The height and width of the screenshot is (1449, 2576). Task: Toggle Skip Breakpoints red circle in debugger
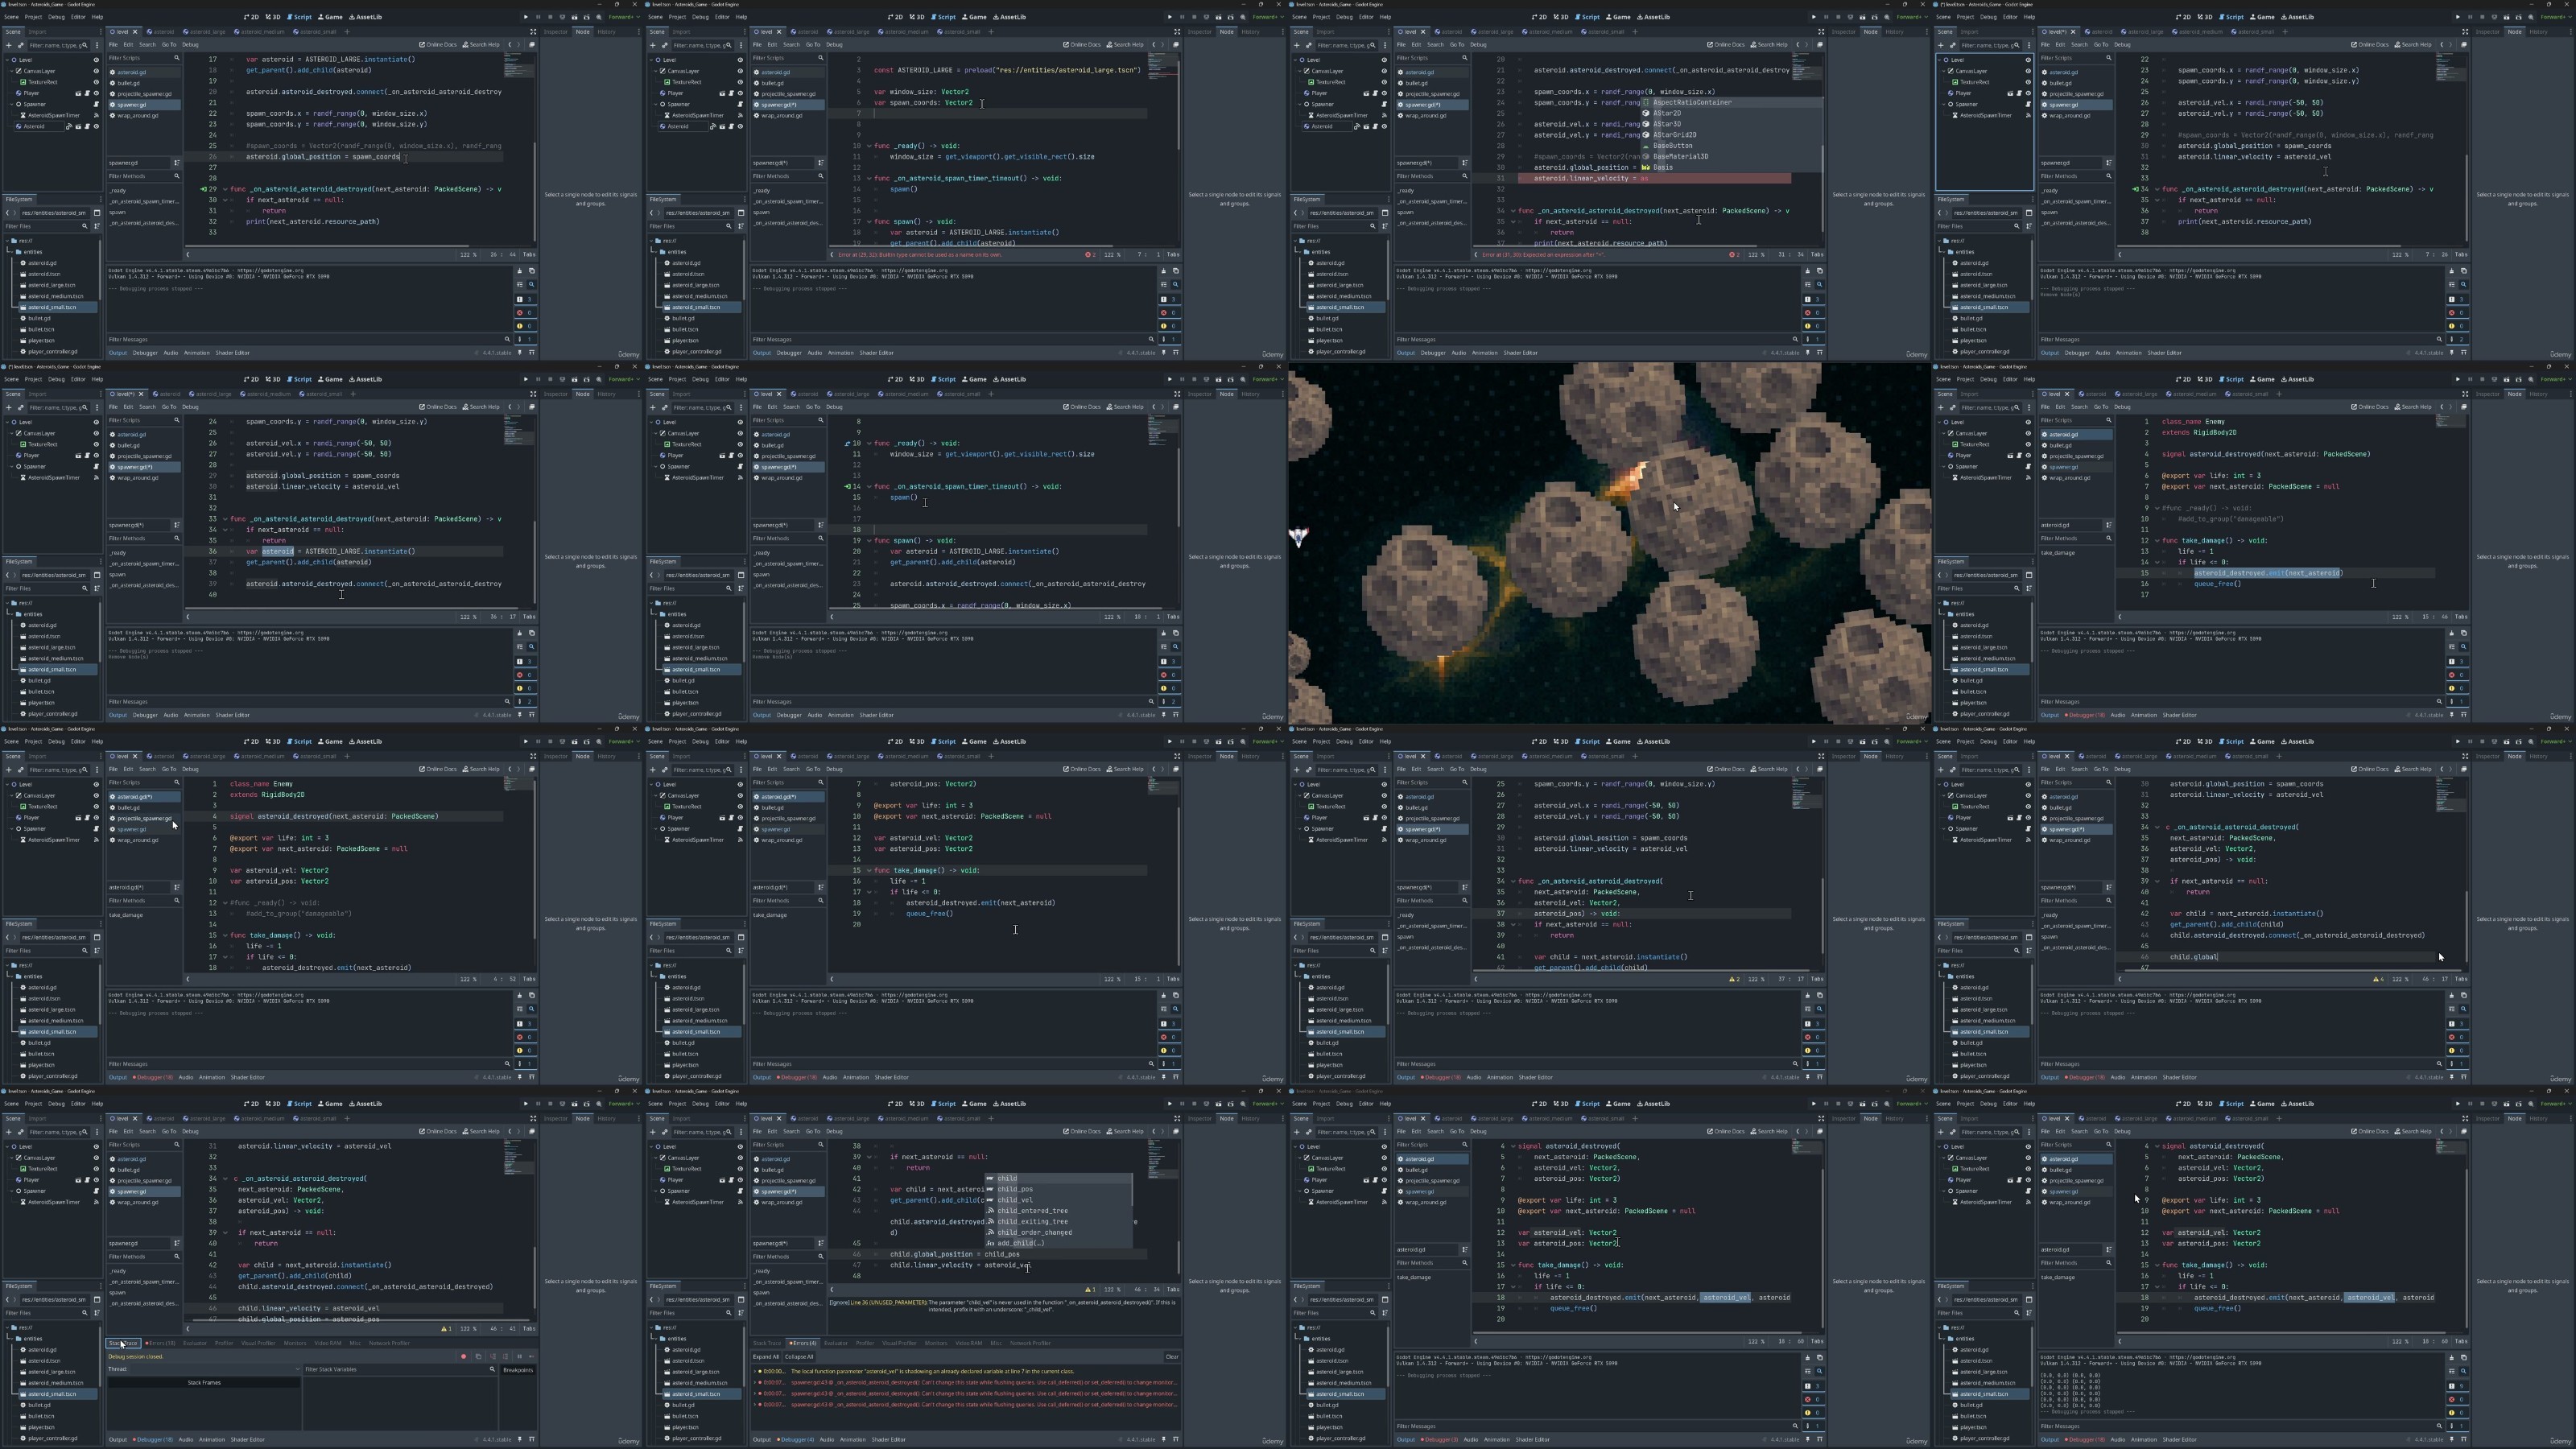[x=464, y=1357]
